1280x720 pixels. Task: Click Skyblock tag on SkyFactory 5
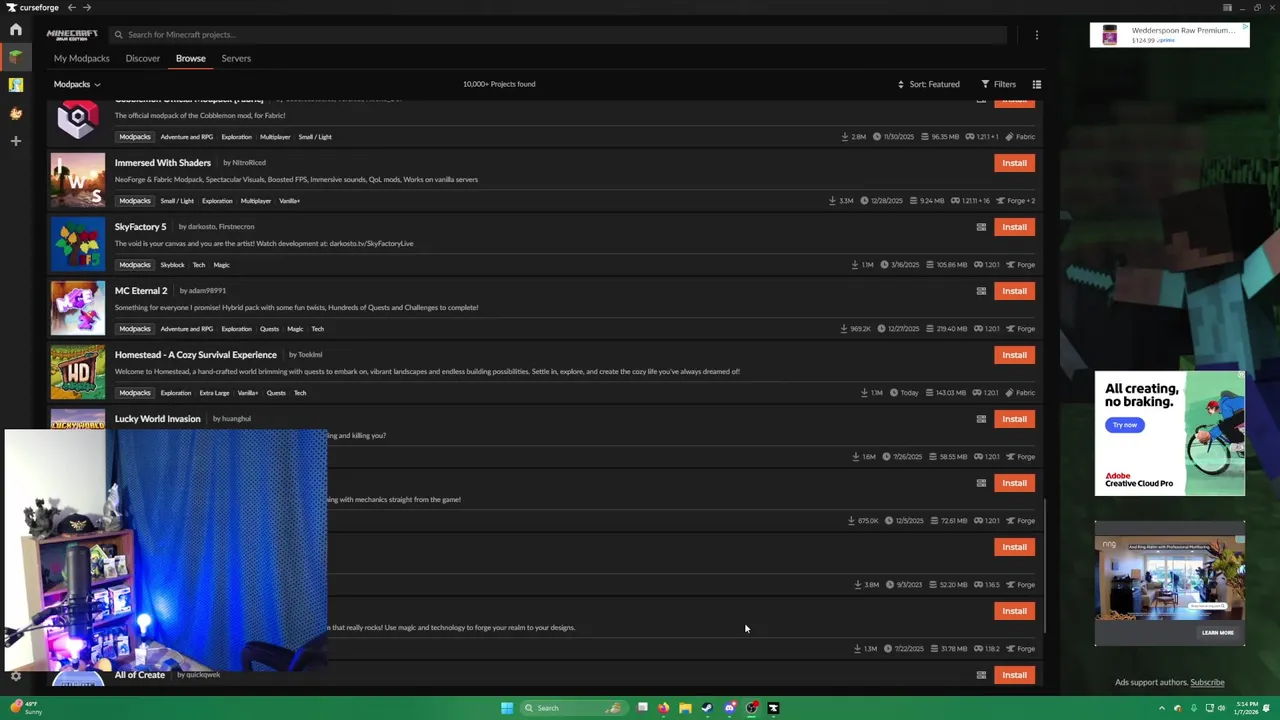click(173, 265)
